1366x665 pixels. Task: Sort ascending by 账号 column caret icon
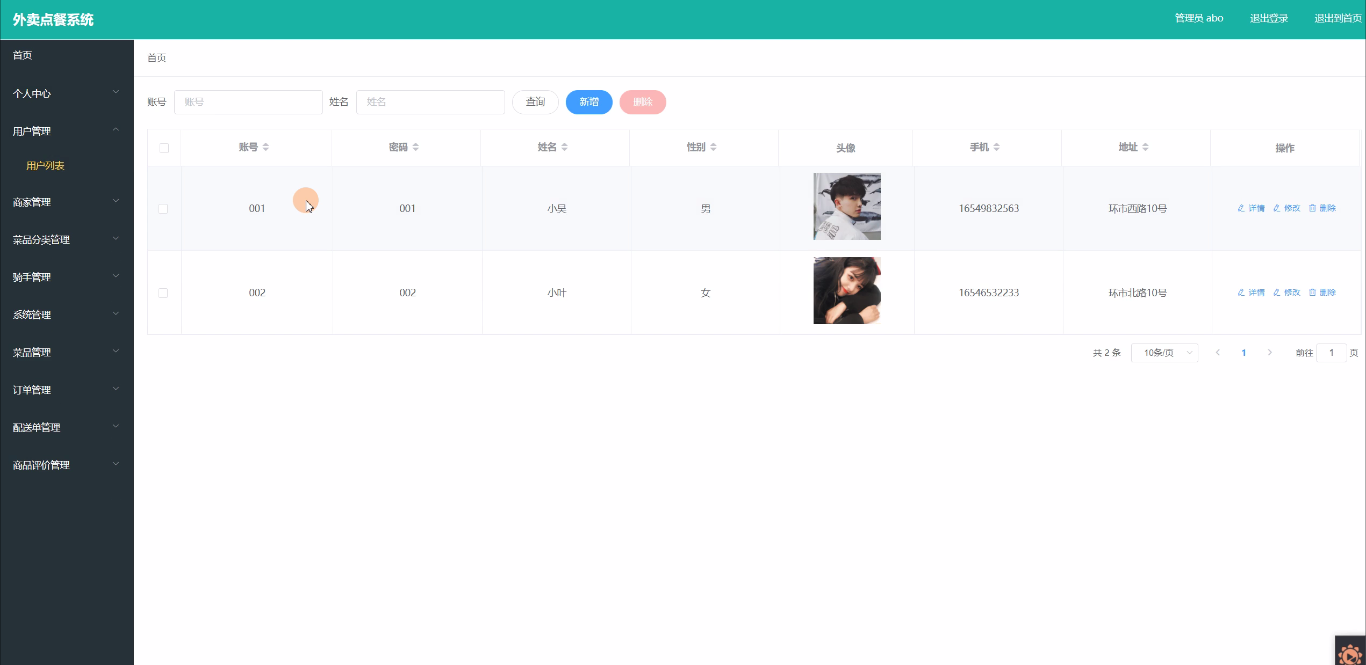click(x=266, y=144)
